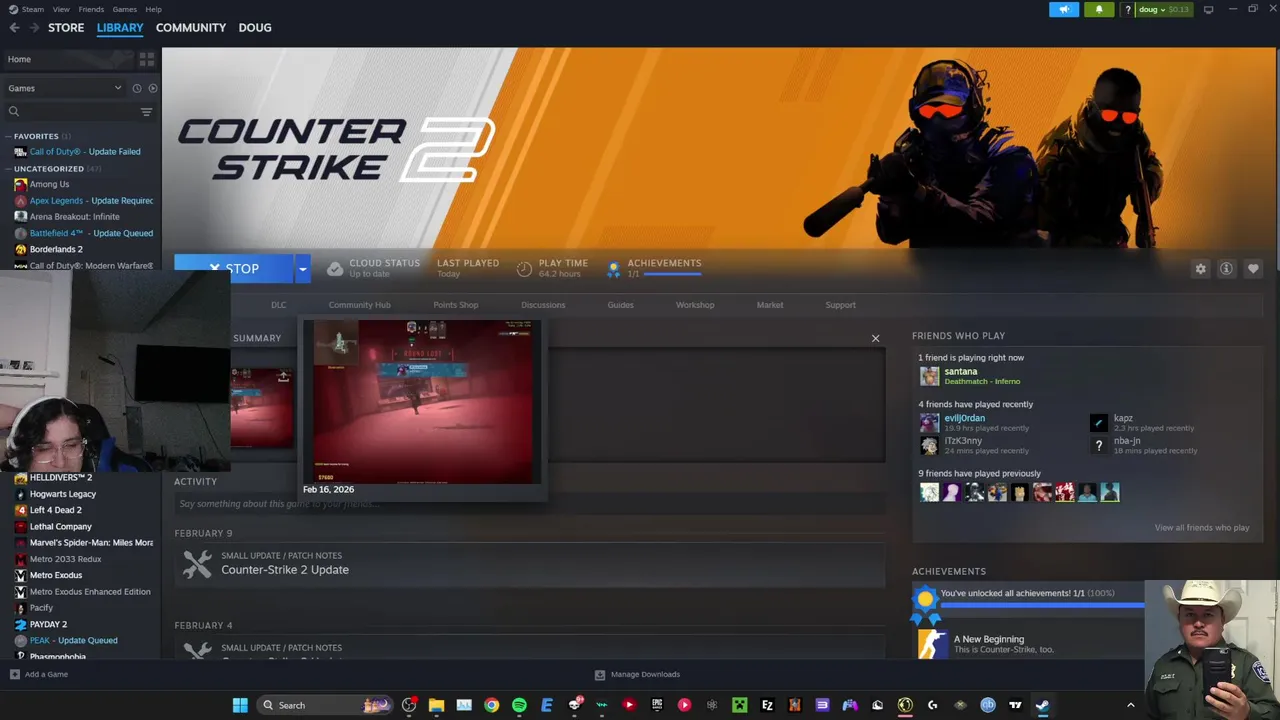The height and width of the screenshot is (720, 1280).
Task: Select Hogwarts Legacy in library list
Action: pyautogui.click(x=63, y=494)
